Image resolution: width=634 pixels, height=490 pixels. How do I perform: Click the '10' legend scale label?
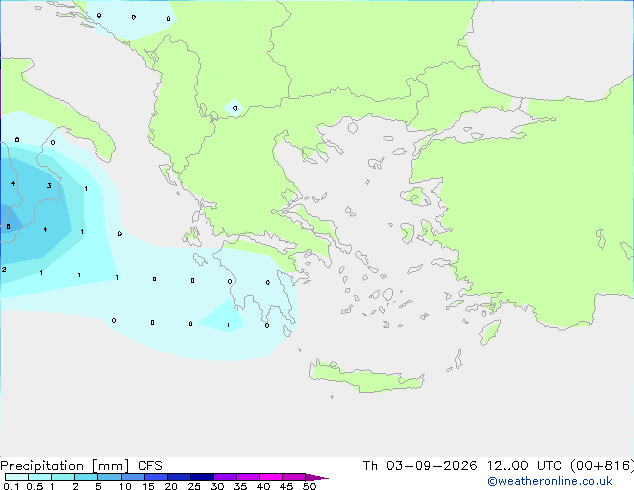[125, 486]
